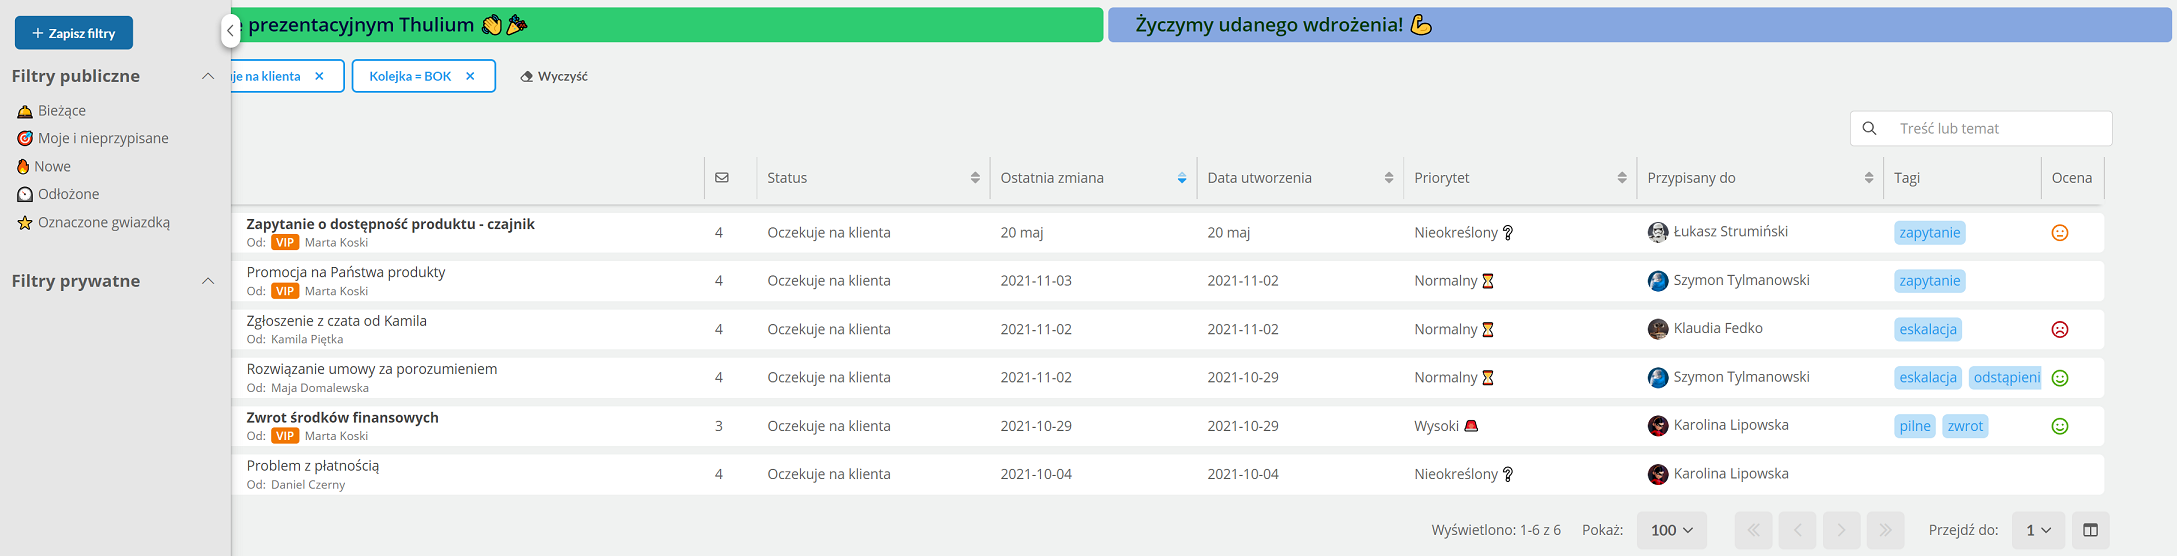2177x556 pixels.
Task: Click question mark priority icon for Problem z płatnością
Action: [x=1508, y=474]
